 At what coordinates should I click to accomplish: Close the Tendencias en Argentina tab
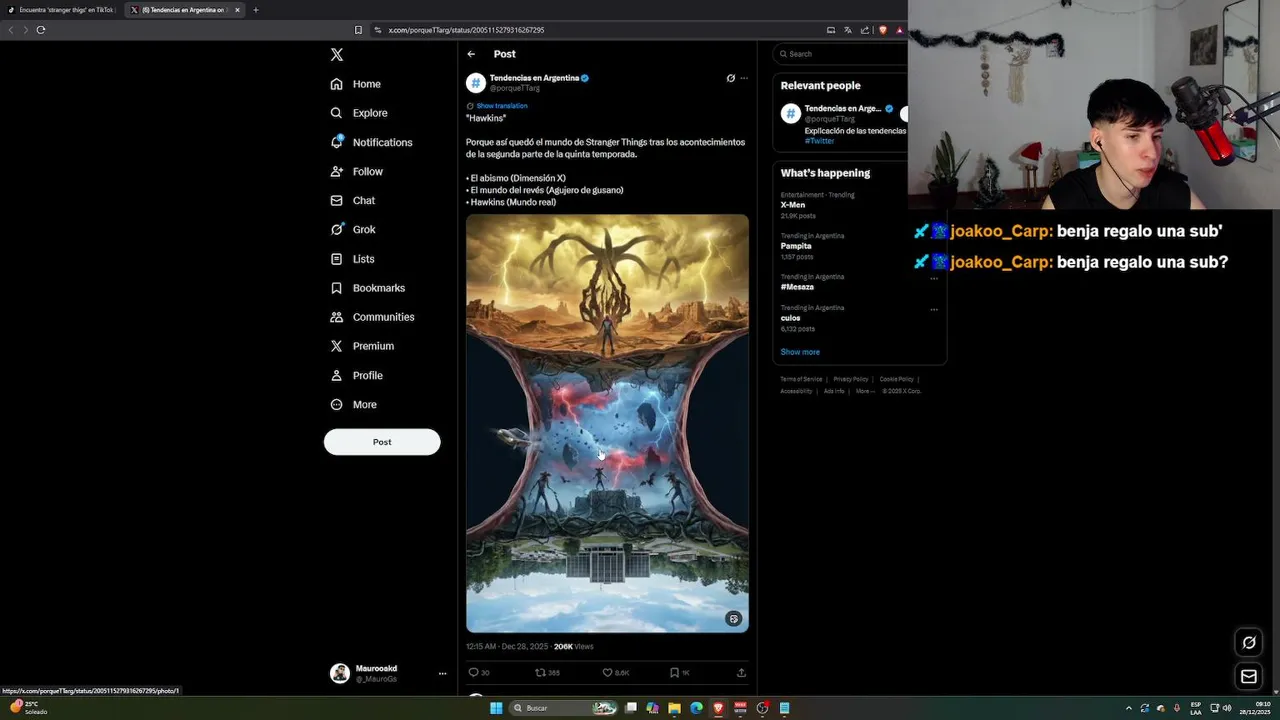click(x=237, y=10)
